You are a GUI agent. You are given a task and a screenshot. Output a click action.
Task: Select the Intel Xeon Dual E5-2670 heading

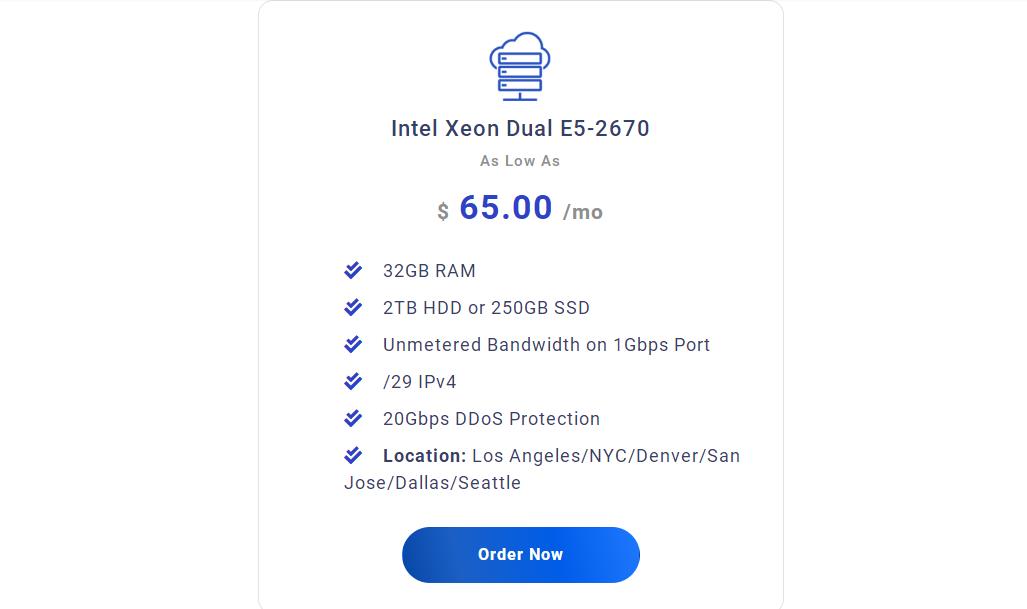pos(520,128)
